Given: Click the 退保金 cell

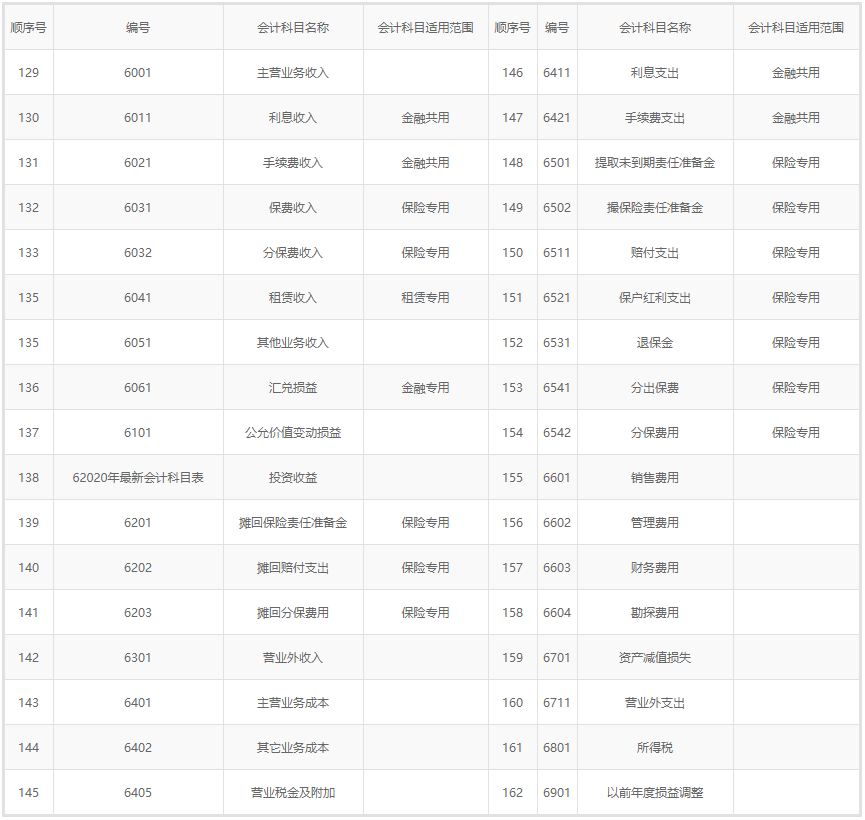Looking at the screenshot, I should click(655, 343).
